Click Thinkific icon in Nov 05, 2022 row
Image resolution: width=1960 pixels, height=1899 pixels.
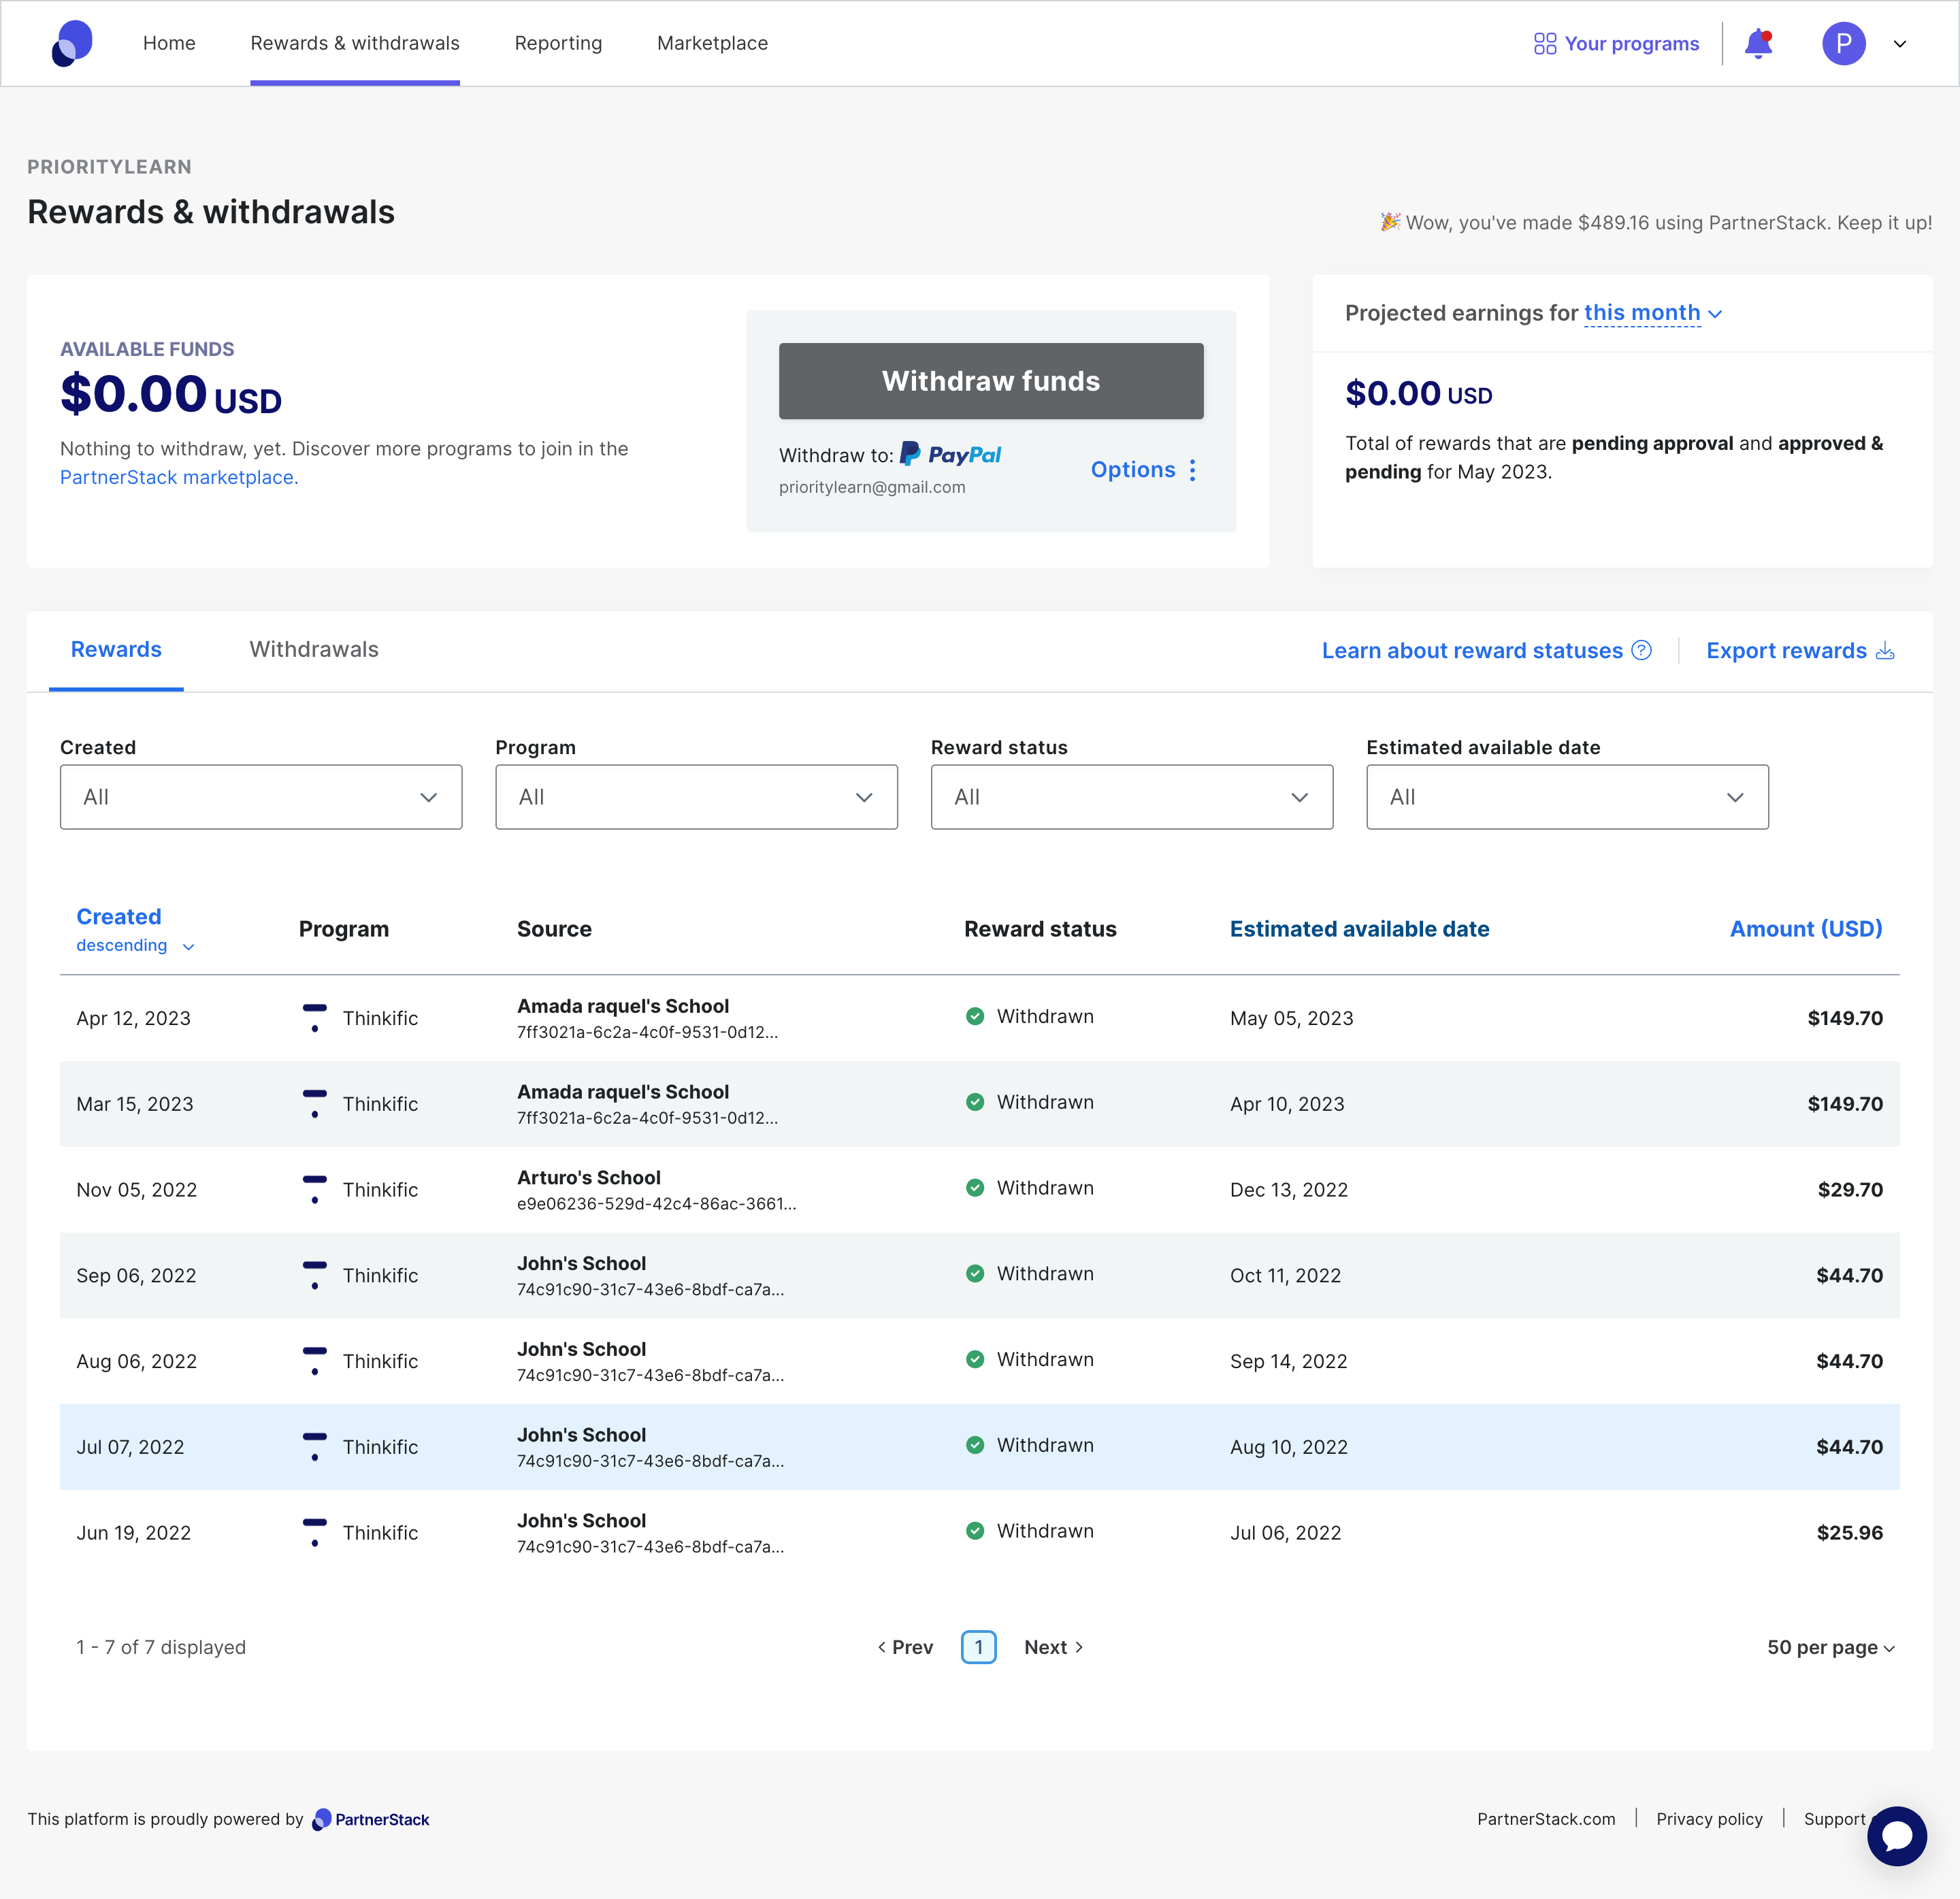tap(315, 1190)
